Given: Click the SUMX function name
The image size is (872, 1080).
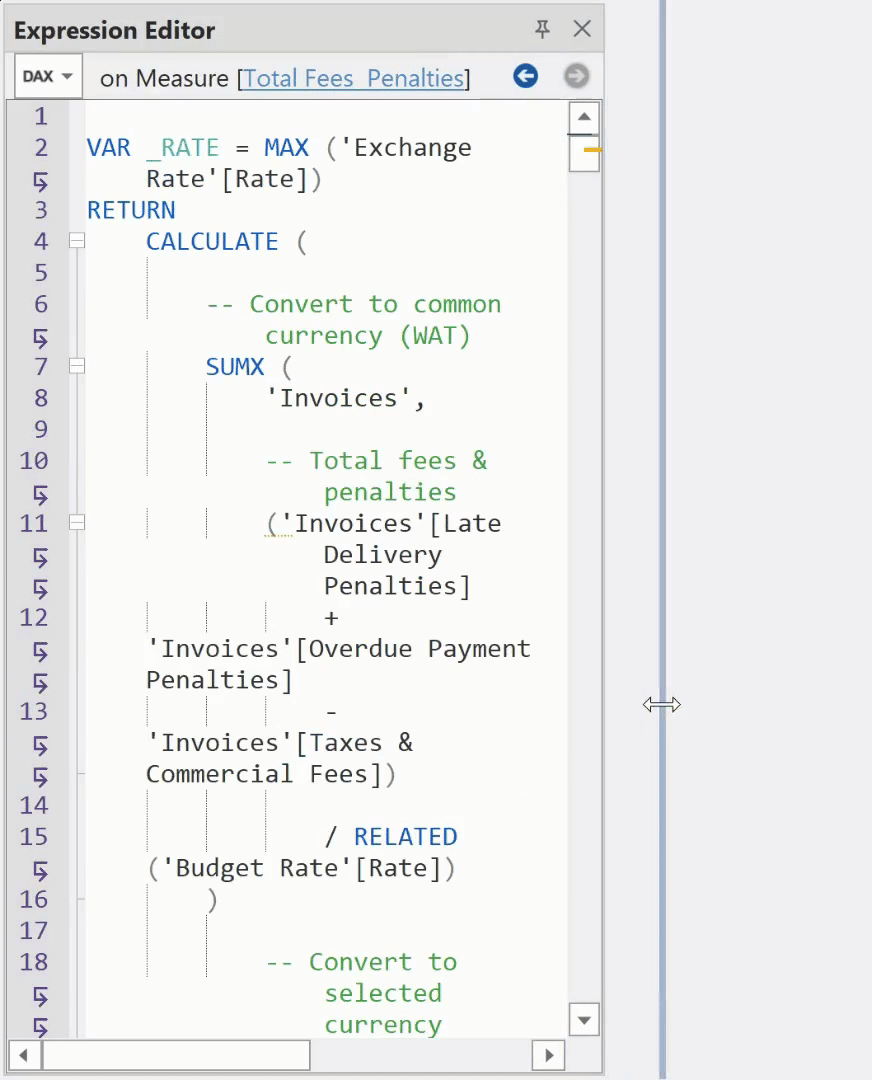Looking at the screenshot, I should tap(235, 367).
